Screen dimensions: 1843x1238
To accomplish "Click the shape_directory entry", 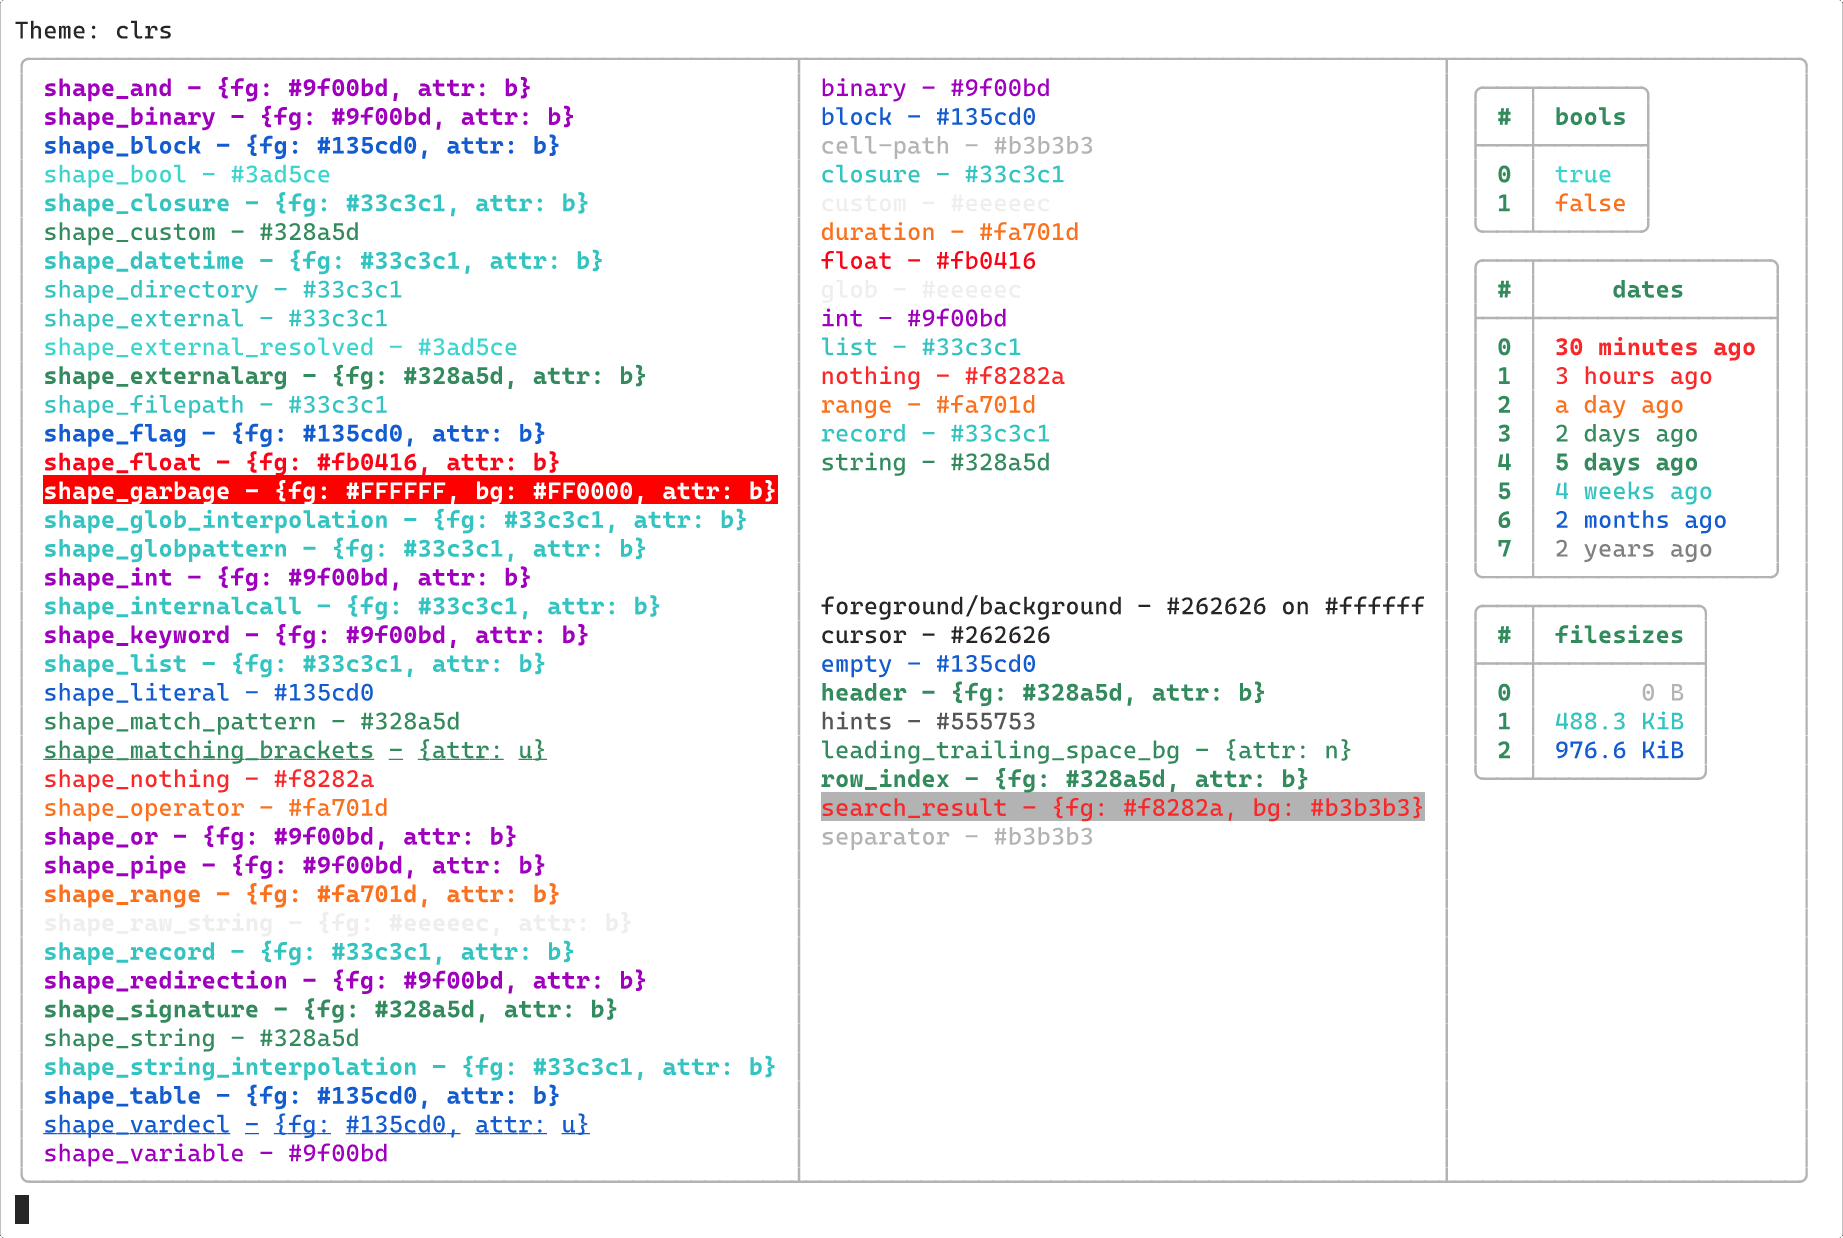I will (223, 290).
